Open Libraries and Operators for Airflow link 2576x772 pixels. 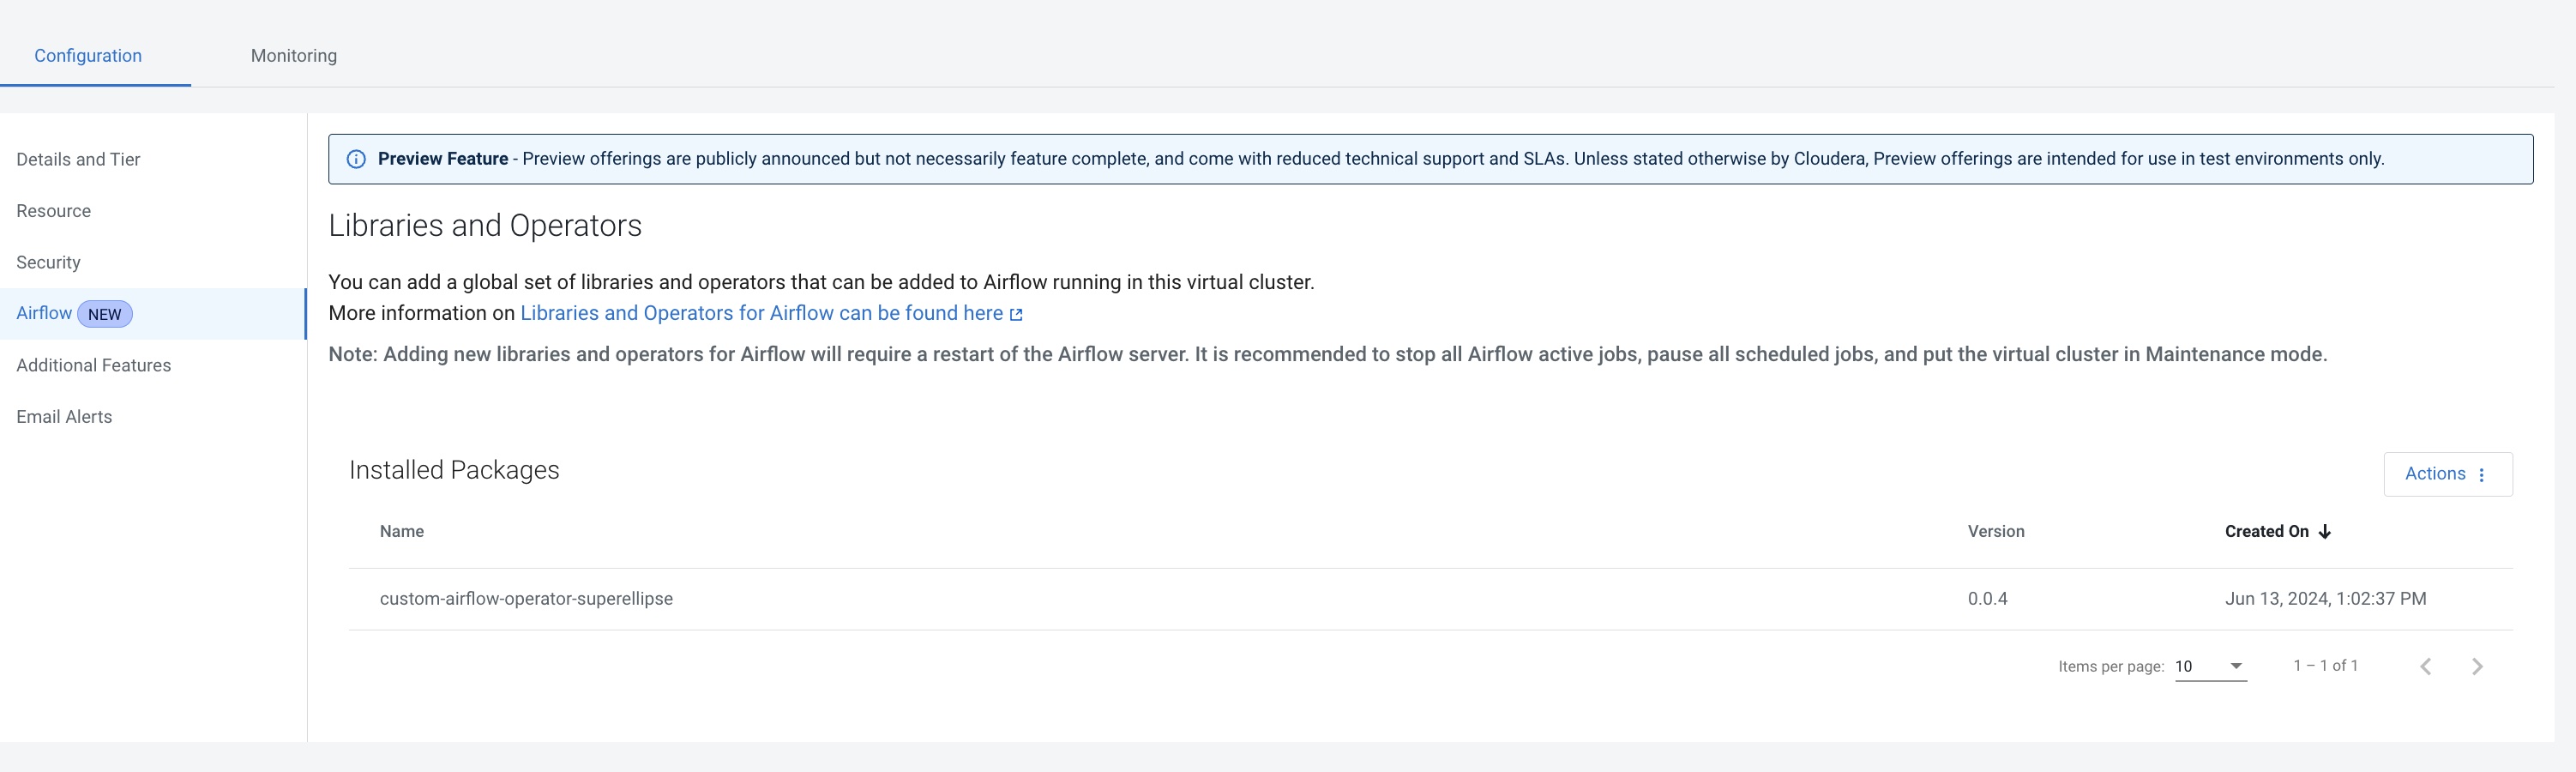[761, 313]
